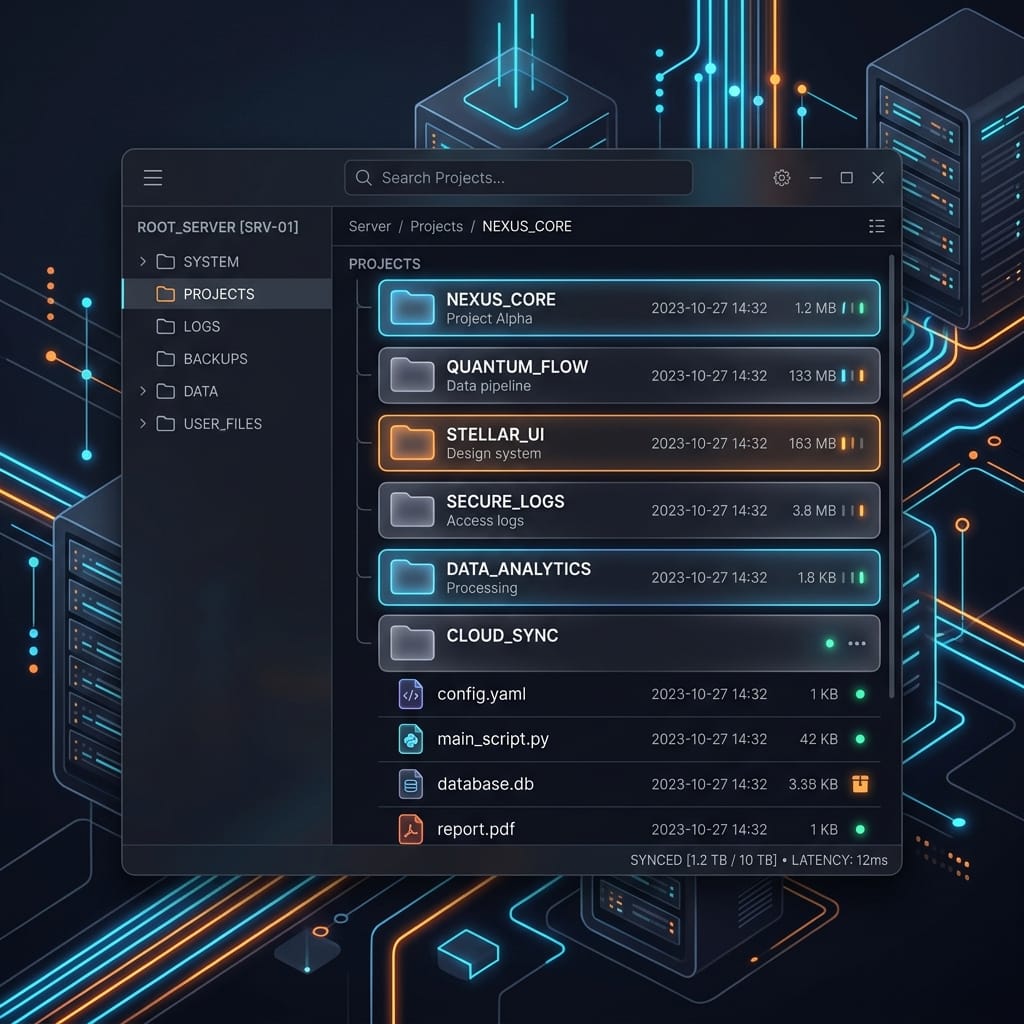
Task: Click the BACKUPS folder icon
Action: click(x=166, y=359)
